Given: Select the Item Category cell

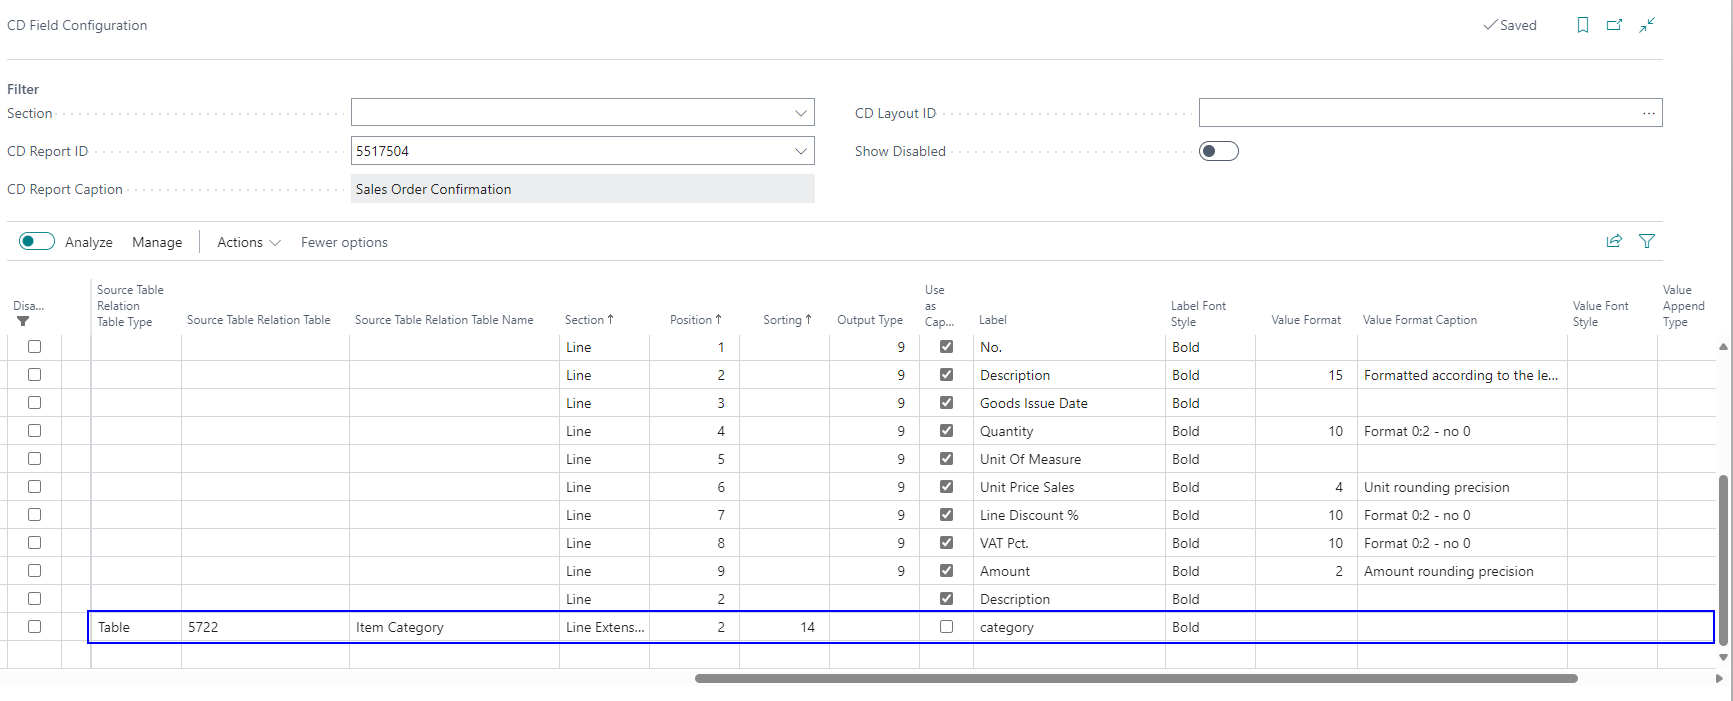Looking at the screenshot, I should pyautogui.click(x=454, y=627).
